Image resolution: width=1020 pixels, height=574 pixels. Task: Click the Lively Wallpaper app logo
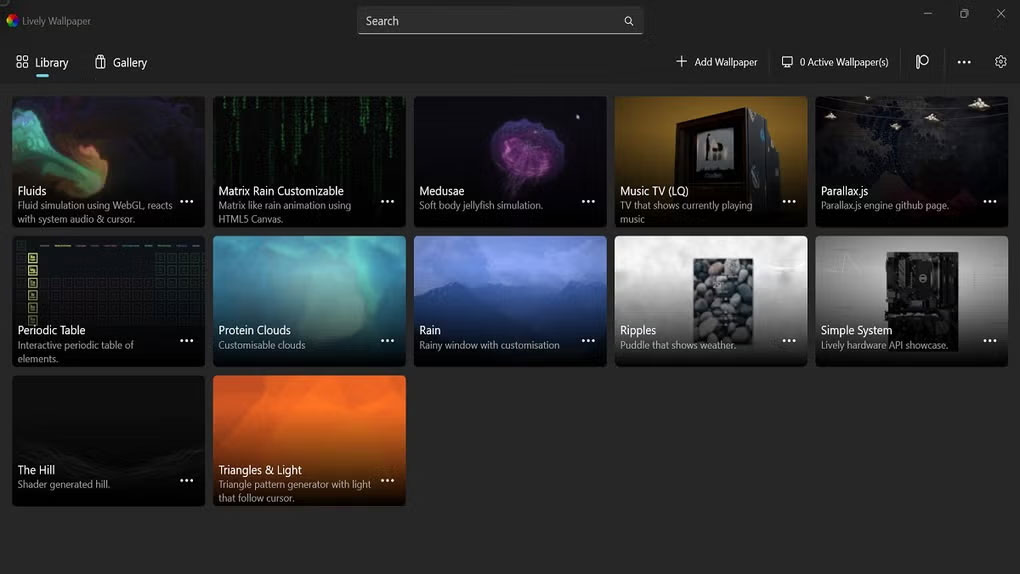coord(12,20)
